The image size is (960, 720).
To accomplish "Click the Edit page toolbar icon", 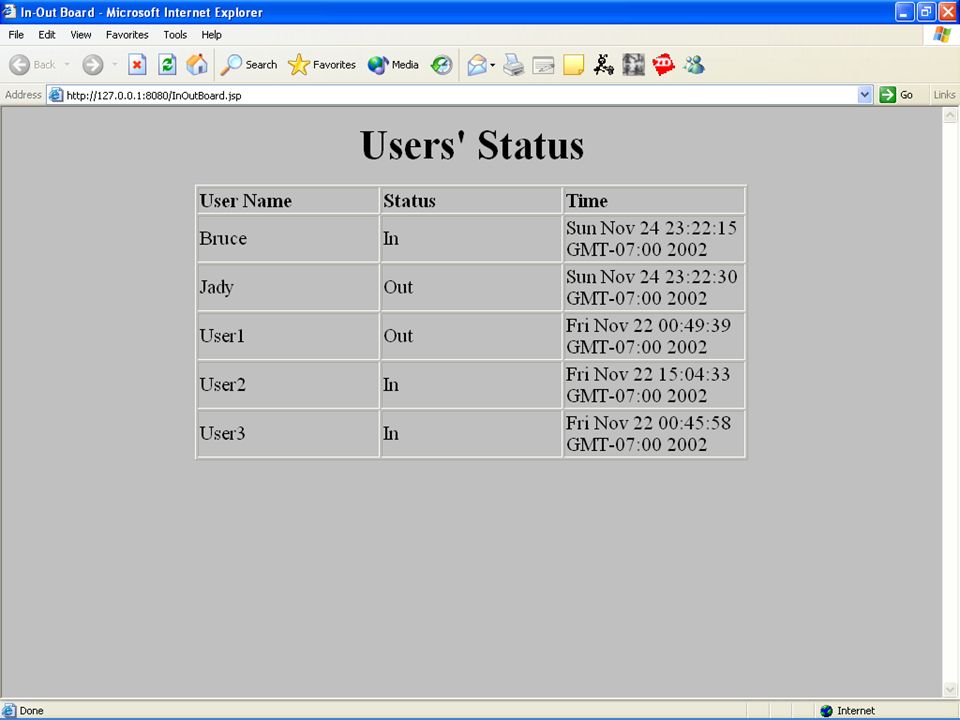I will pyautogui.click(x=543, y=64).
